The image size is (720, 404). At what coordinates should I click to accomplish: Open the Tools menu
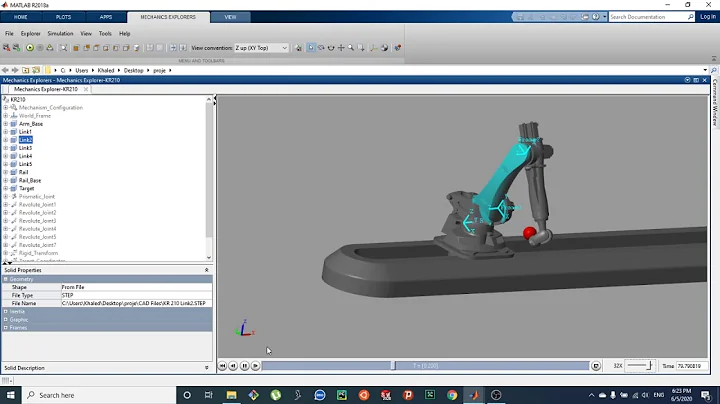[105, 34]
